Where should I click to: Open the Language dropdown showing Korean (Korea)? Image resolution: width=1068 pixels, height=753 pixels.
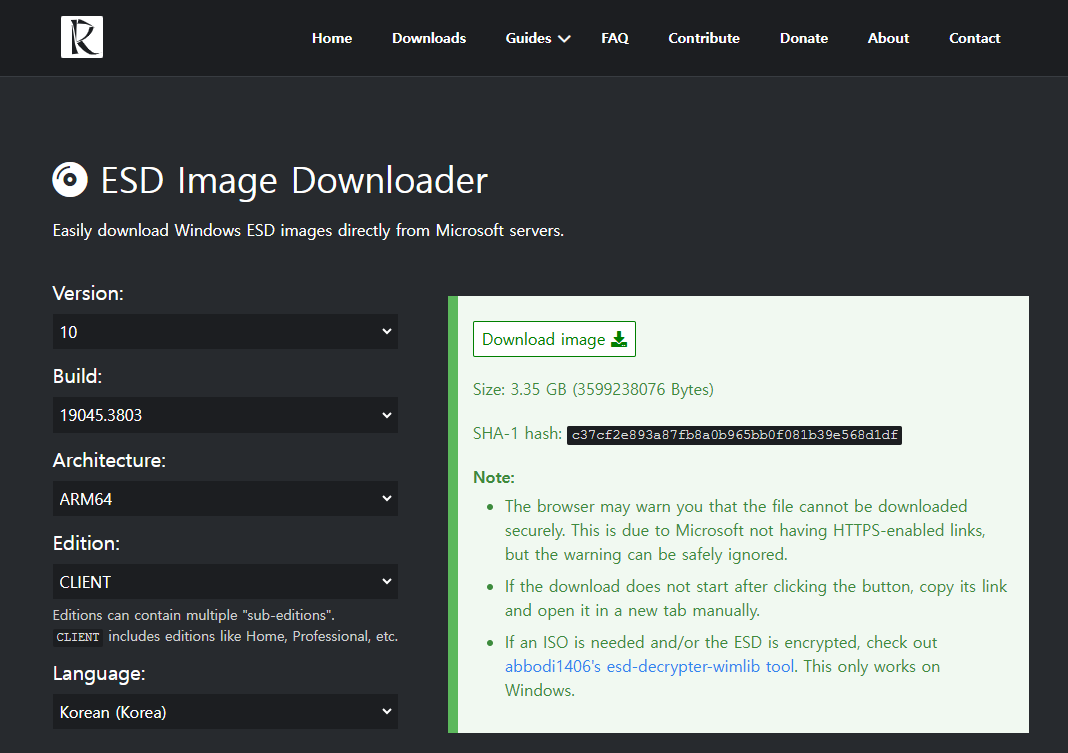(225, 711)
